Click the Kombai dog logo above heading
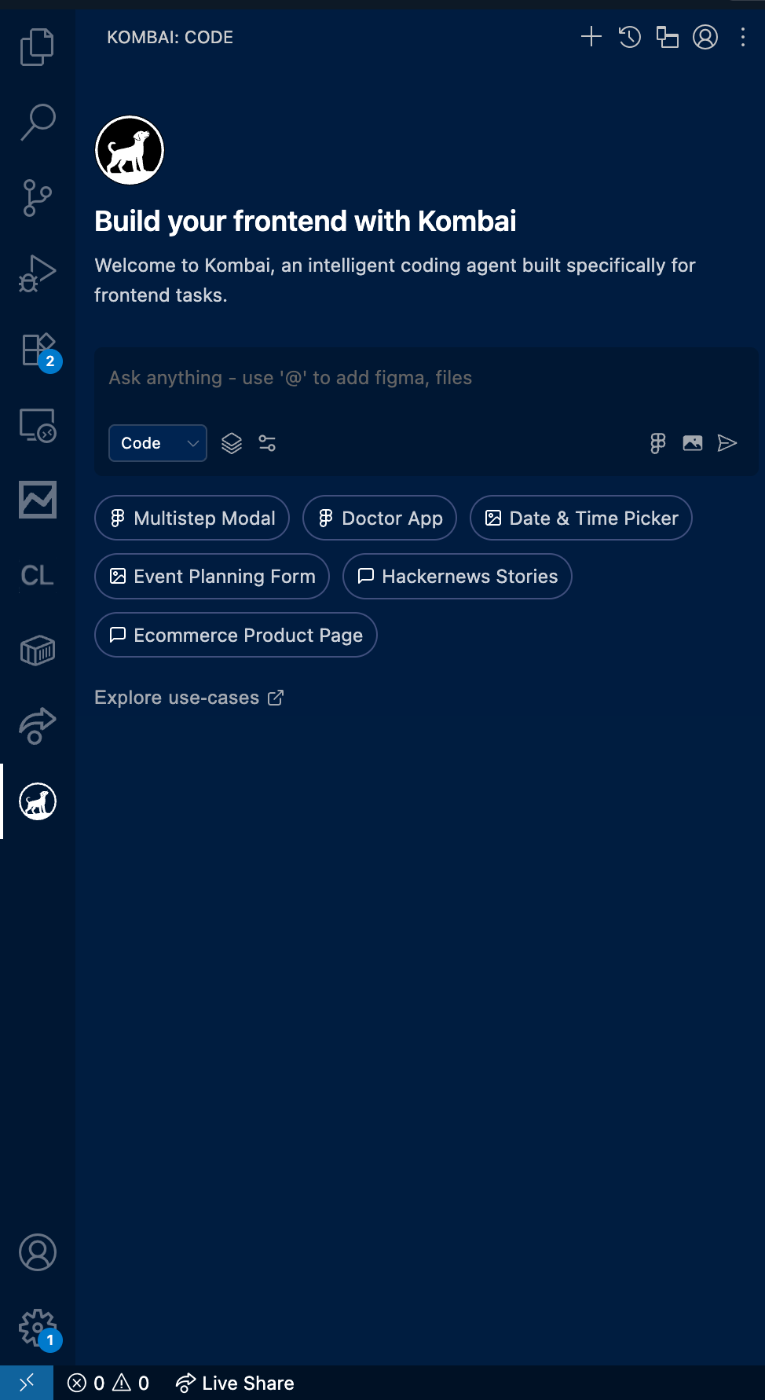This screenshot has width=765, height=1400. click(x=129, y=151)
